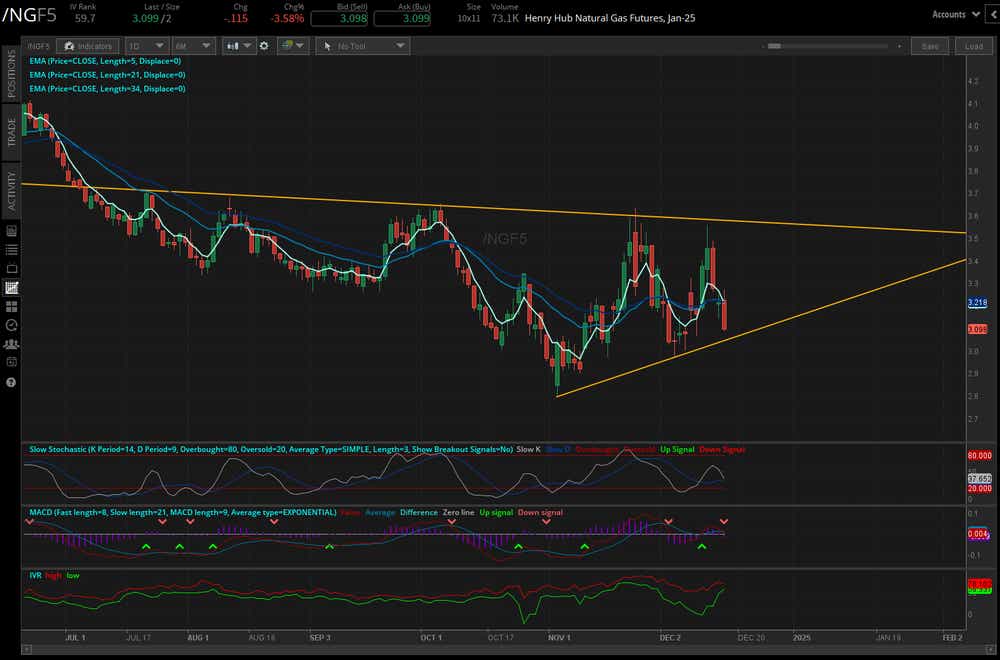Screen dimensions: 1000x660
Task: Open chart settings gear icon
Action: pos(264,46)
